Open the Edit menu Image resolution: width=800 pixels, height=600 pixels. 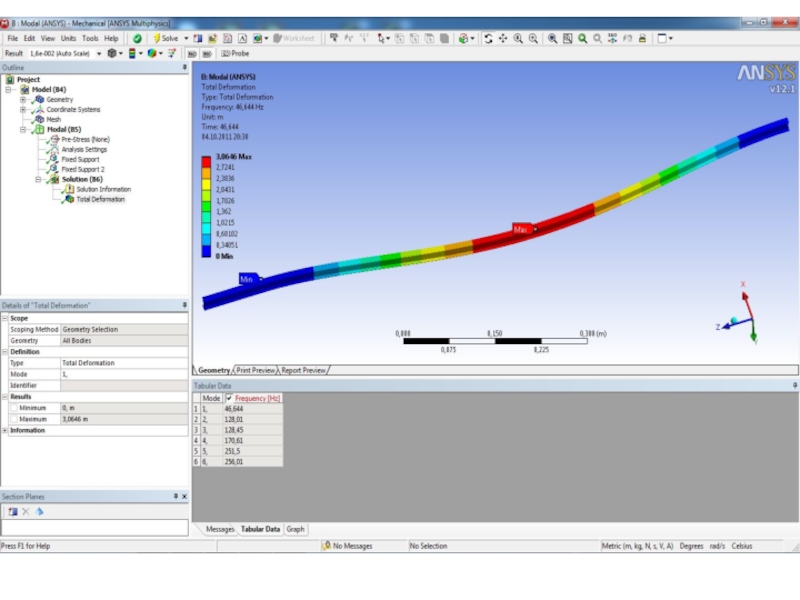(30, 38)
